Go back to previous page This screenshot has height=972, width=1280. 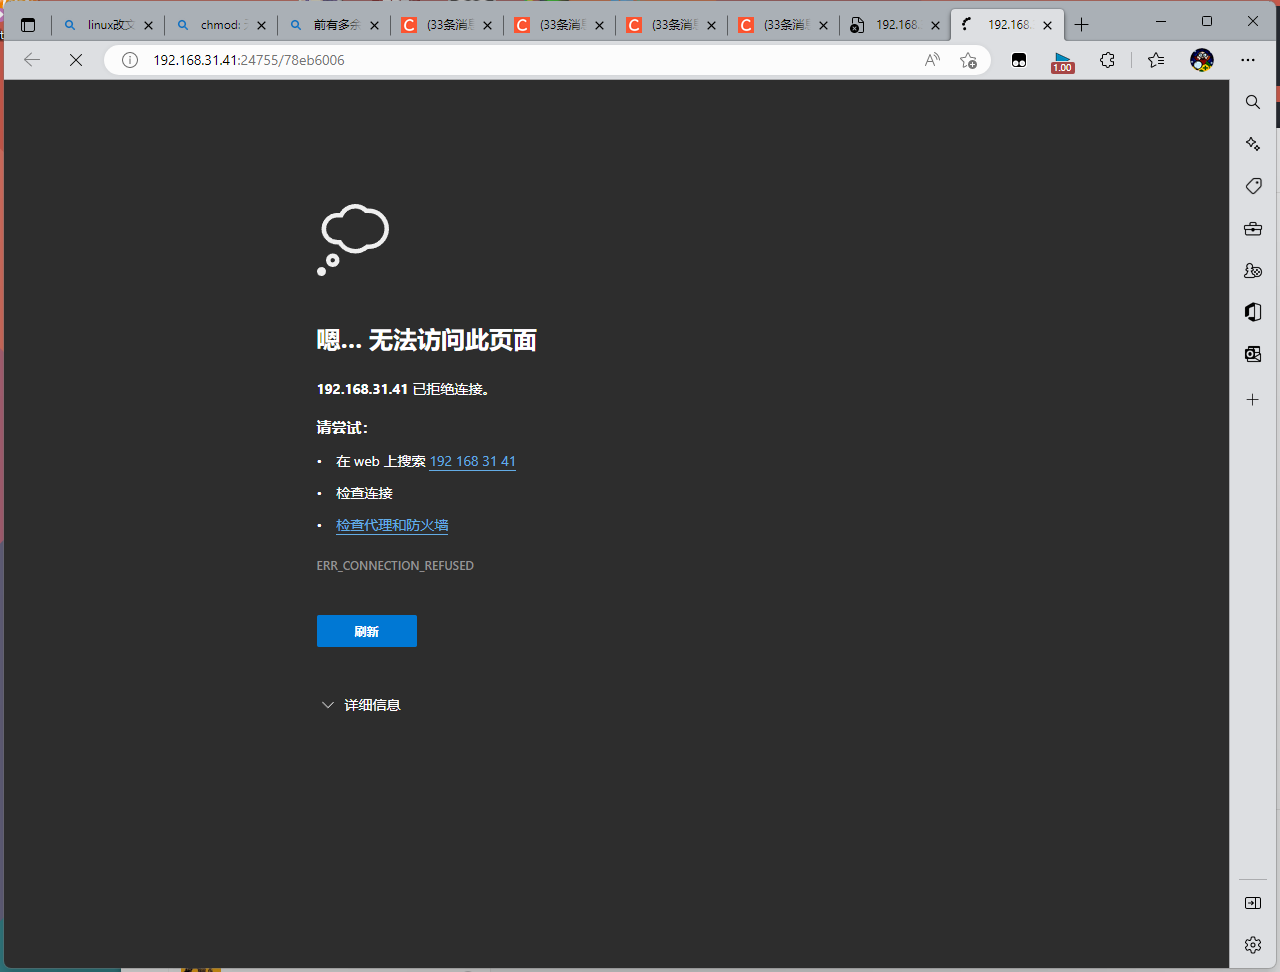(32, 60)
